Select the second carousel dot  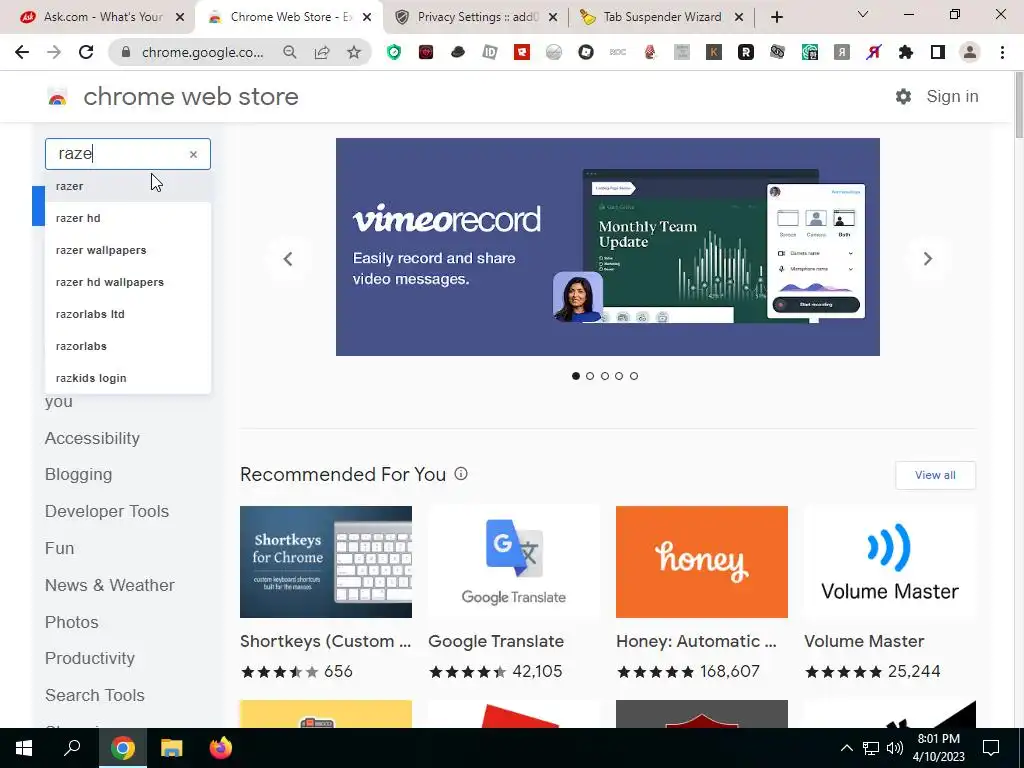(x=590, y=376)
